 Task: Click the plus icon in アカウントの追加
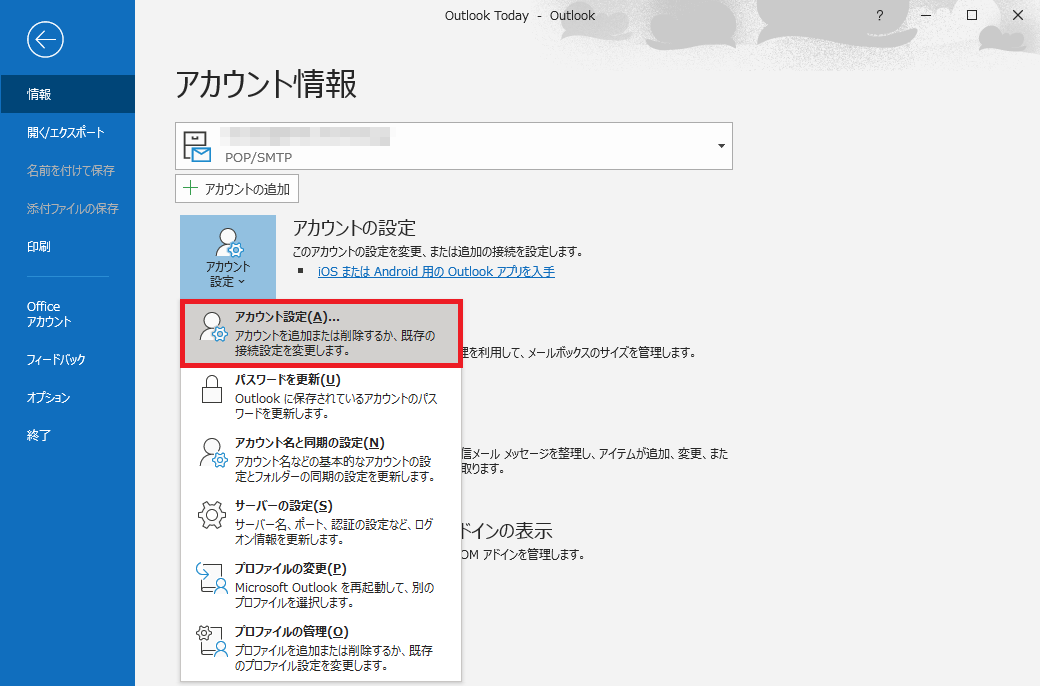point(190,188)
